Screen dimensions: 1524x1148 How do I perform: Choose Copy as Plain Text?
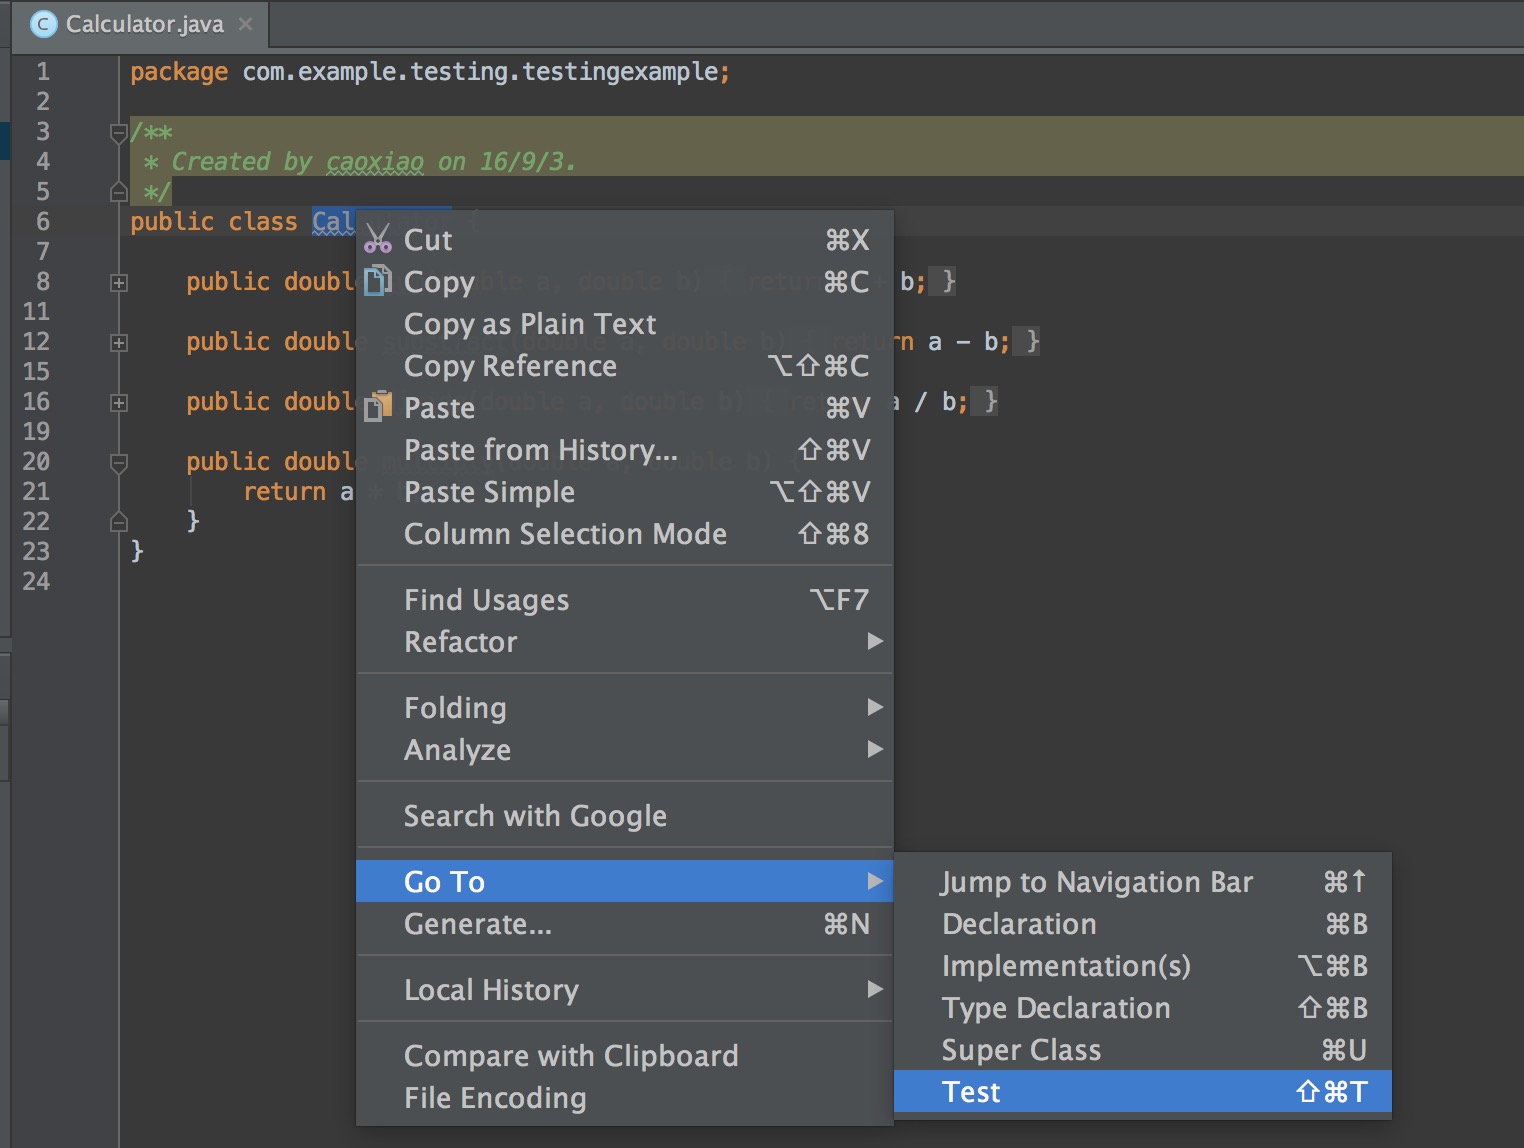coord(624,324)
